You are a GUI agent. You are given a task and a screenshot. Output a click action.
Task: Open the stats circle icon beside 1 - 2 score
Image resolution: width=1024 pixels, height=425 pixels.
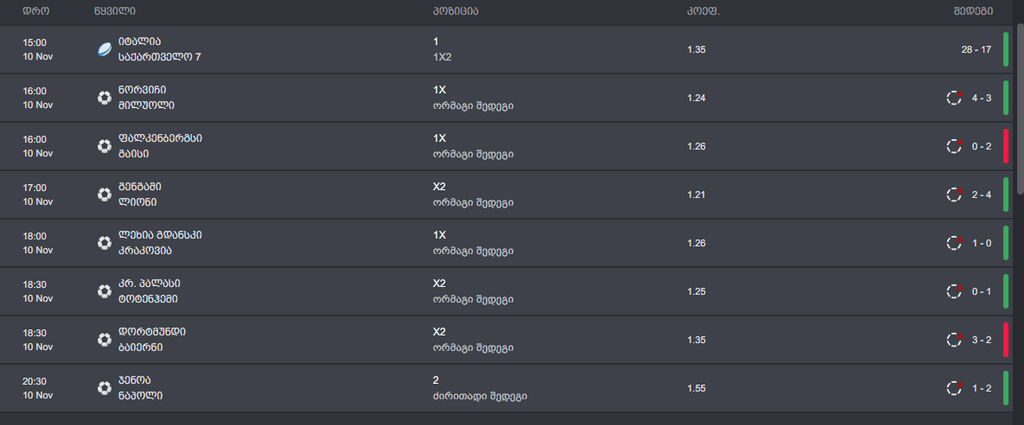pyautogui.click(x=954, y=388)
